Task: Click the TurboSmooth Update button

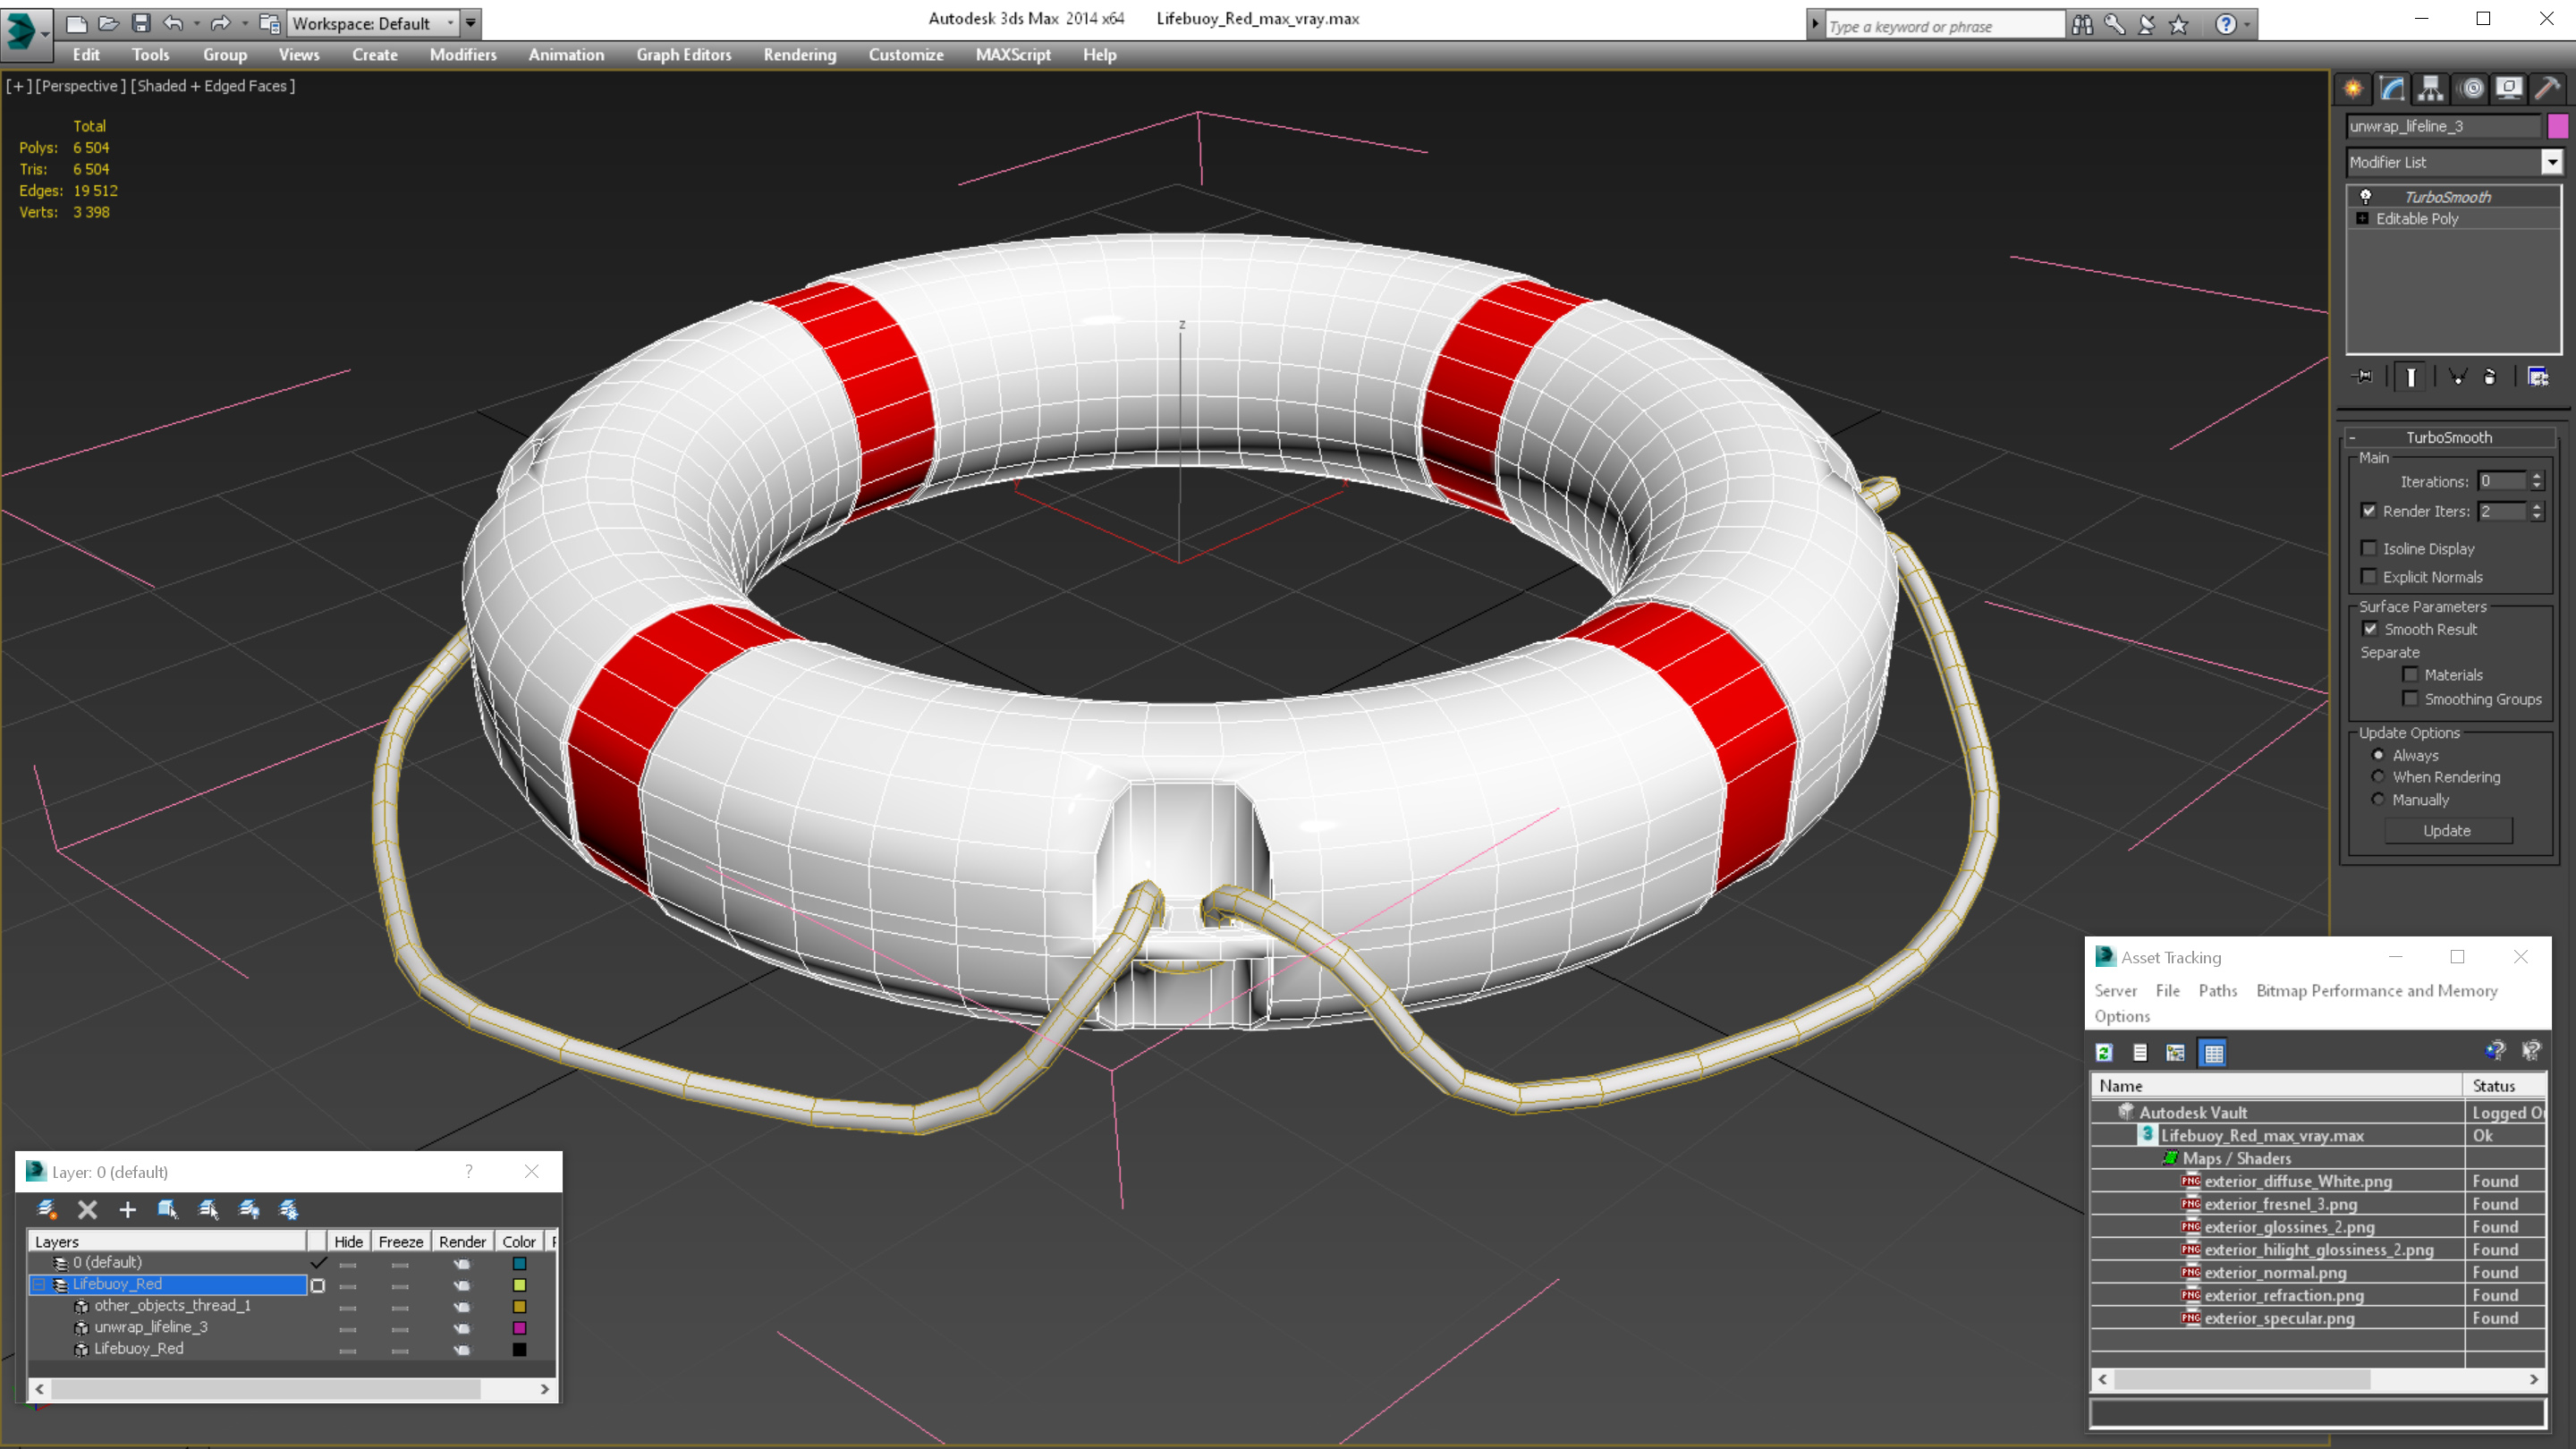Action: (2448, 830)
